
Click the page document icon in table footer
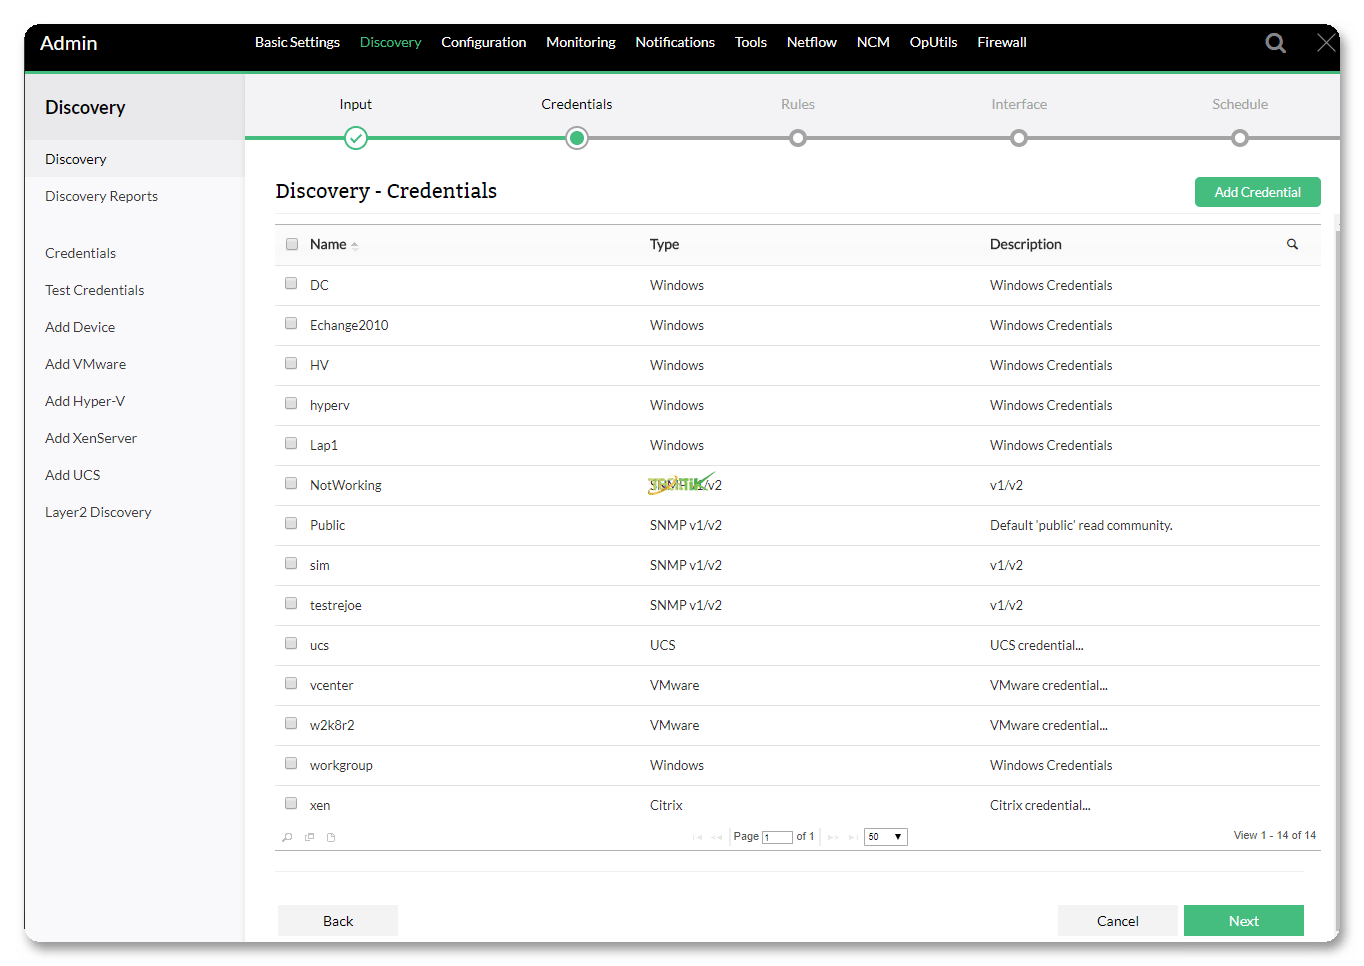click(331, 837)
